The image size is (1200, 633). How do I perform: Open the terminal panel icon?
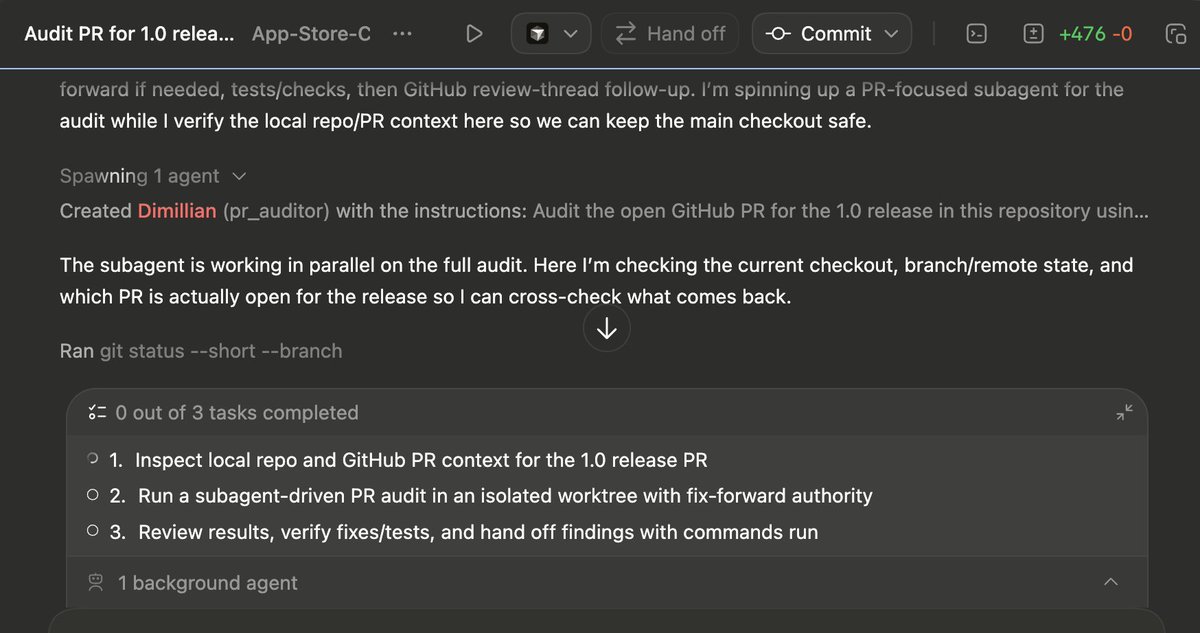(x=976, y=34)
